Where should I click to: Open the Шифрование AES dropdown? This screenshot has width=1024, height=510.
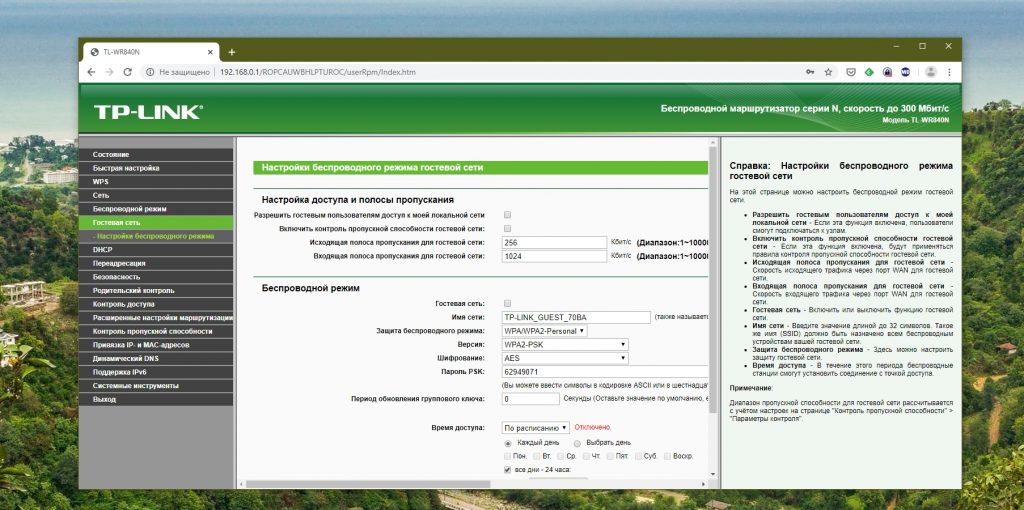pyautogui.click(x=565, y=357)
